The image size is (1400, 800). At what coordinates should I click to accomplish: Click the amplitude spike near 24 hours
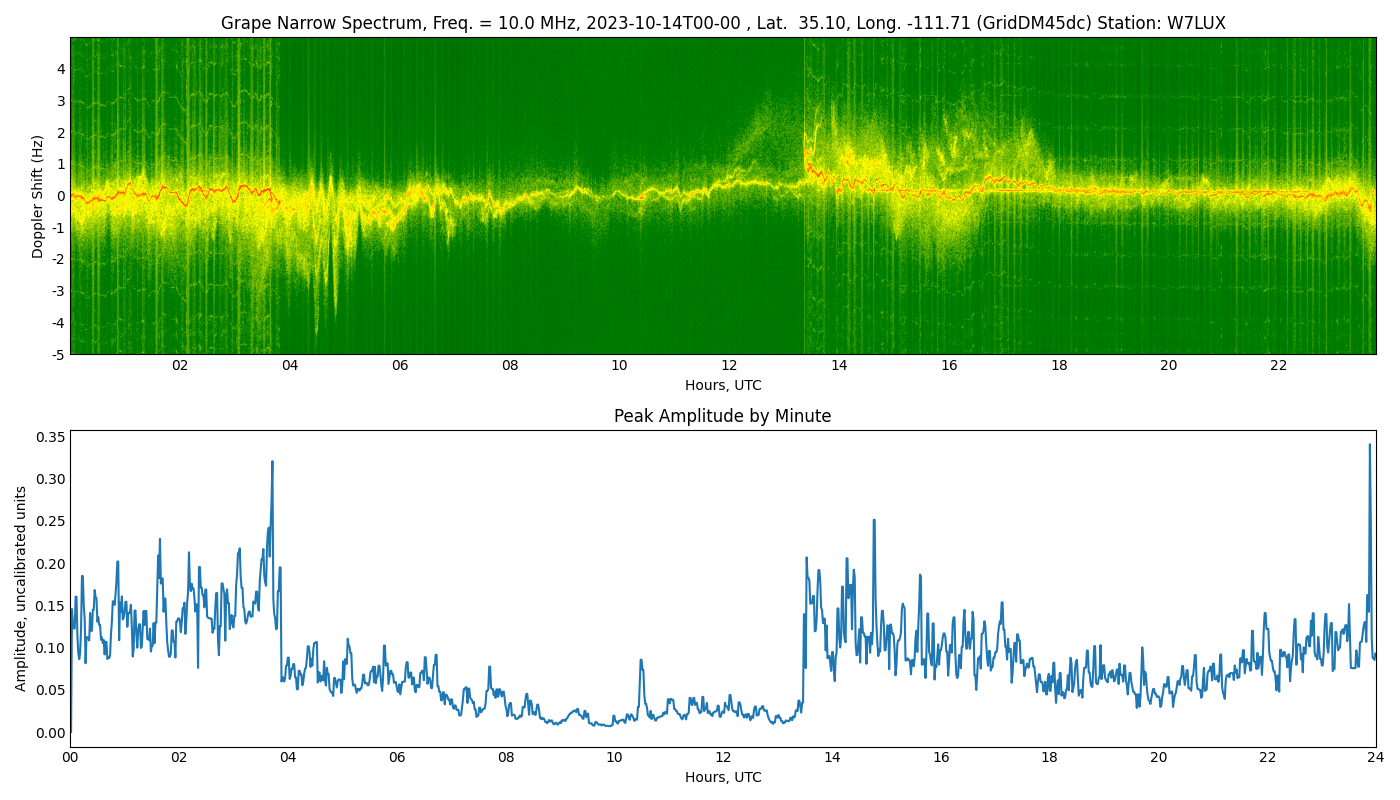[x=1370, y=445]
